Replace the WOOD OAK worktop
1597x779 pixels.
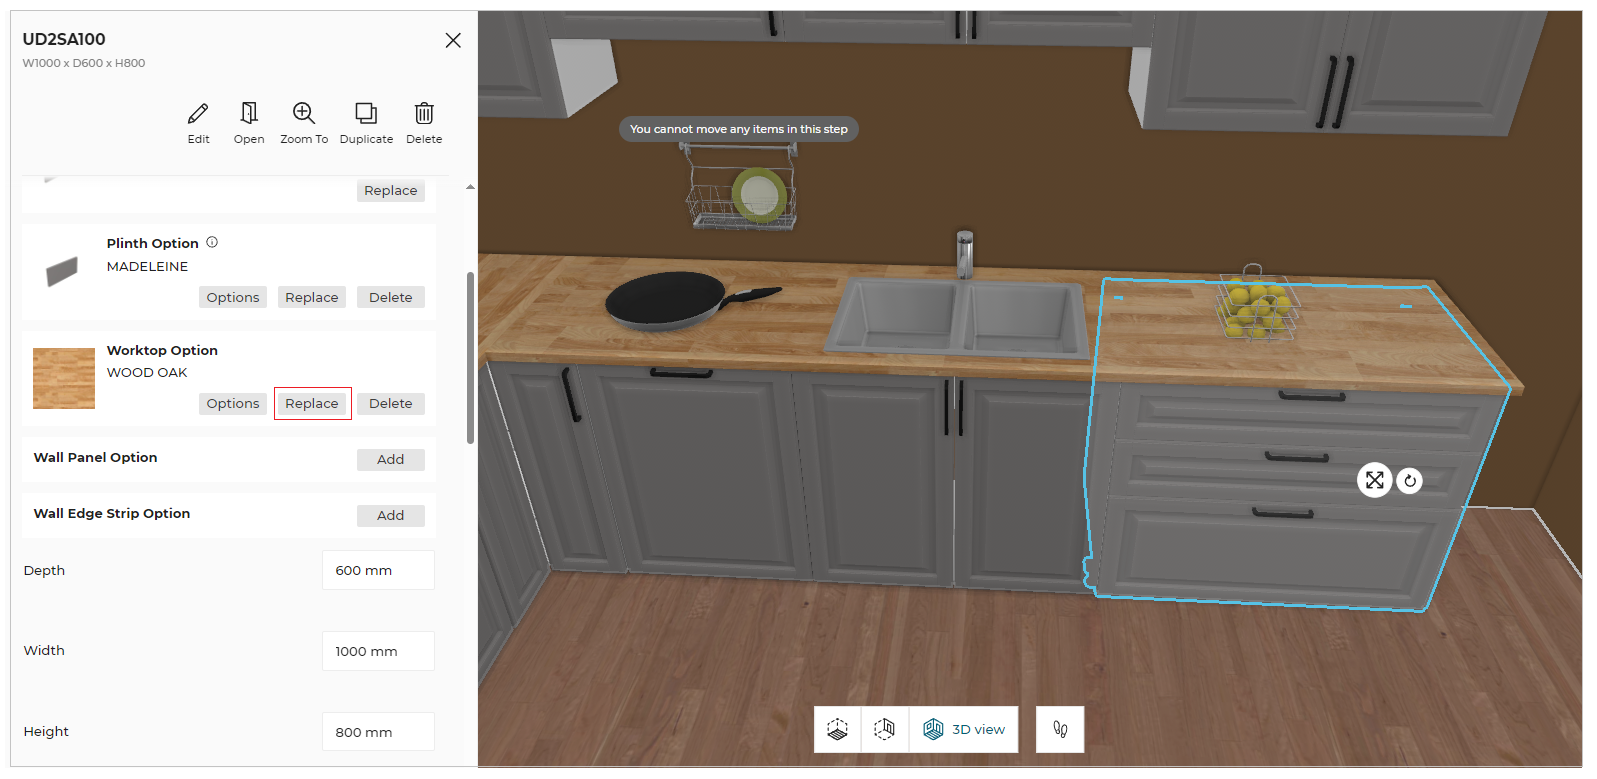click(312, 403)
